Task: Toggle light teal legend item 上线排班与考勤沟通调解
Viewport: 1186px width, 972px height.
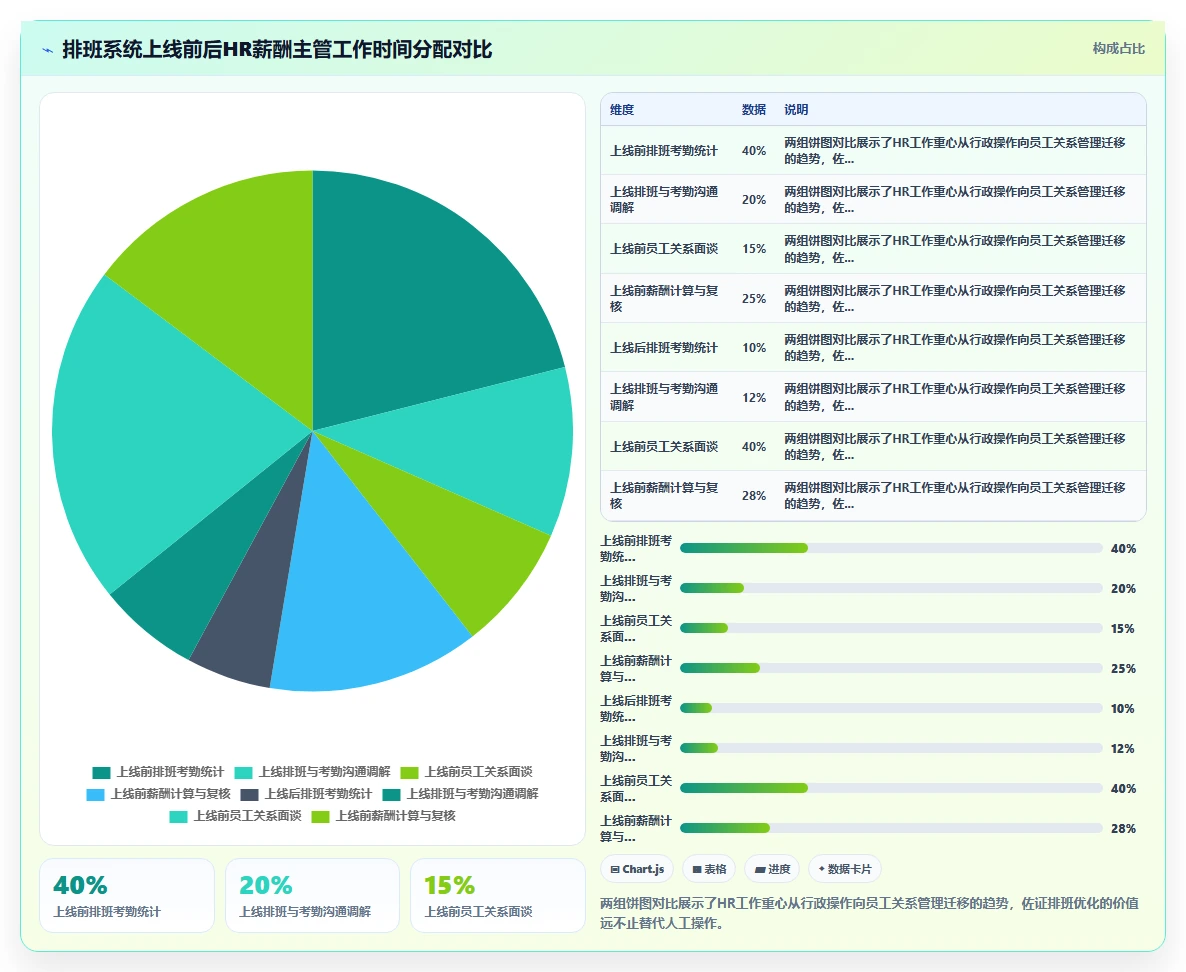Action: 312,772
